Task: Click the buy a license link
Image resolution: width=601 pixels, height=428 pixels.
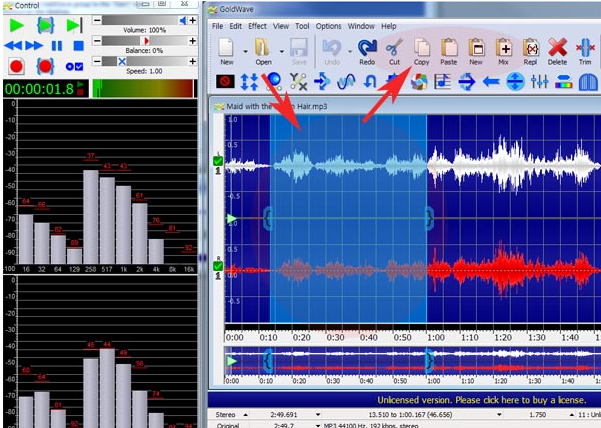Action: (482, 400)
